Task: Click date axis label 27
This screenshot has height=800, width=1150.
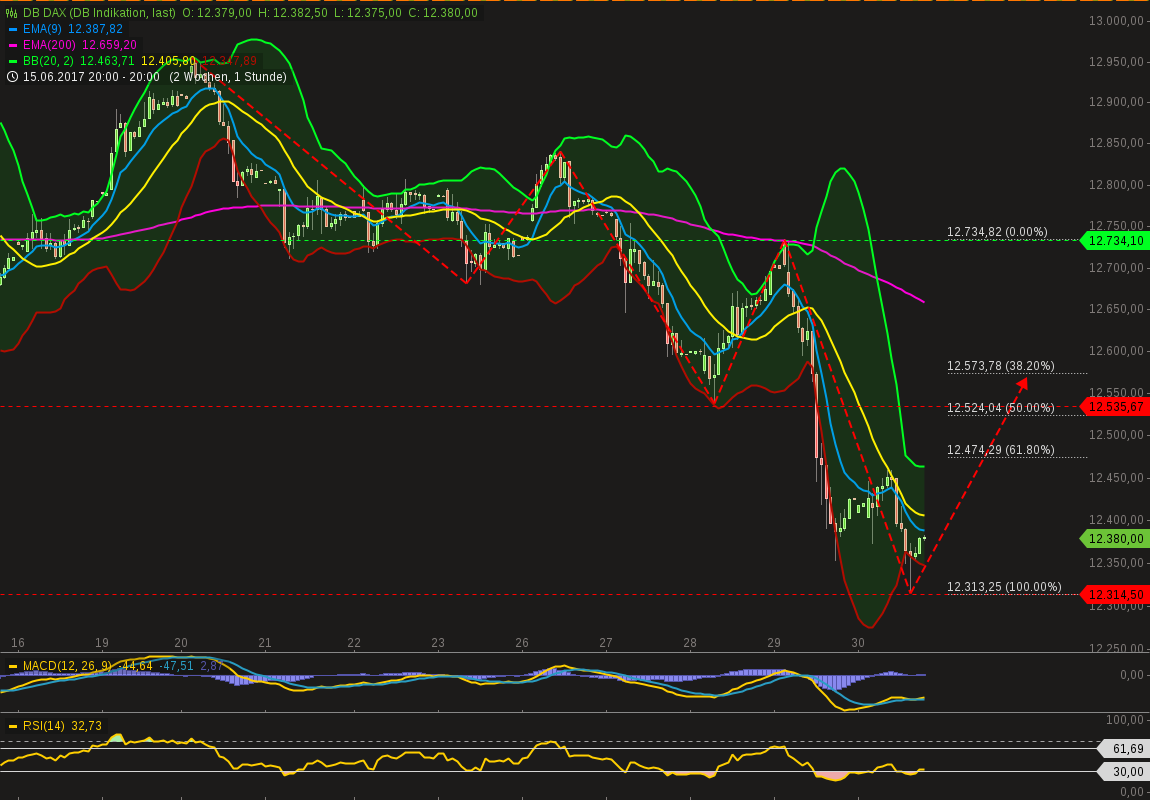Action: [606, 643]
